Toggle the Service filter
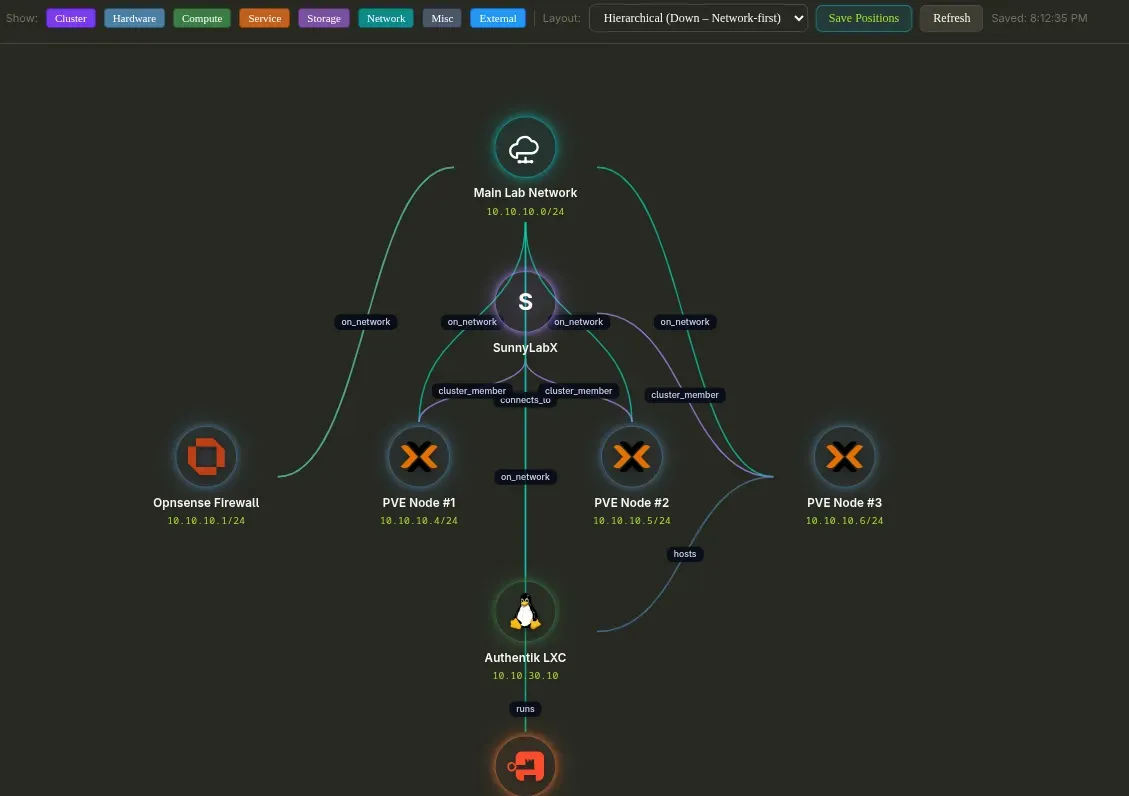Viewport: 1129px width, 796px height. click(x=264, y=18)
